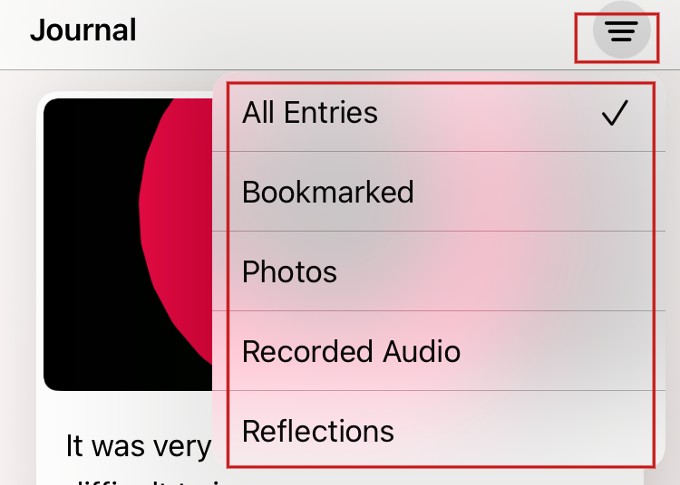Tap the filter icon next to Journal

621,30
